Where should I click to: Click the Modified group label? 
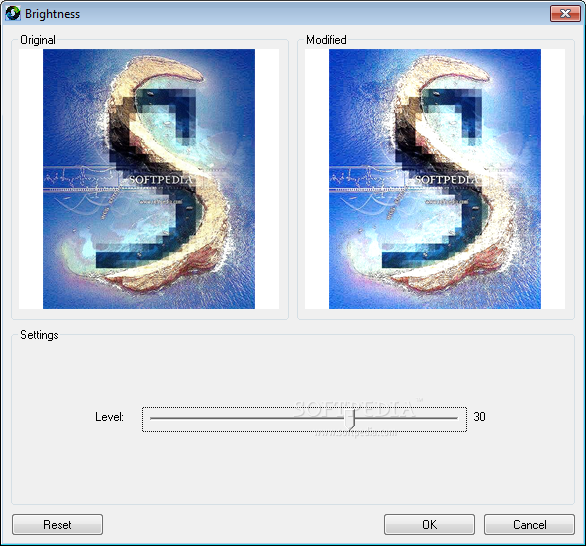(326, 40)
